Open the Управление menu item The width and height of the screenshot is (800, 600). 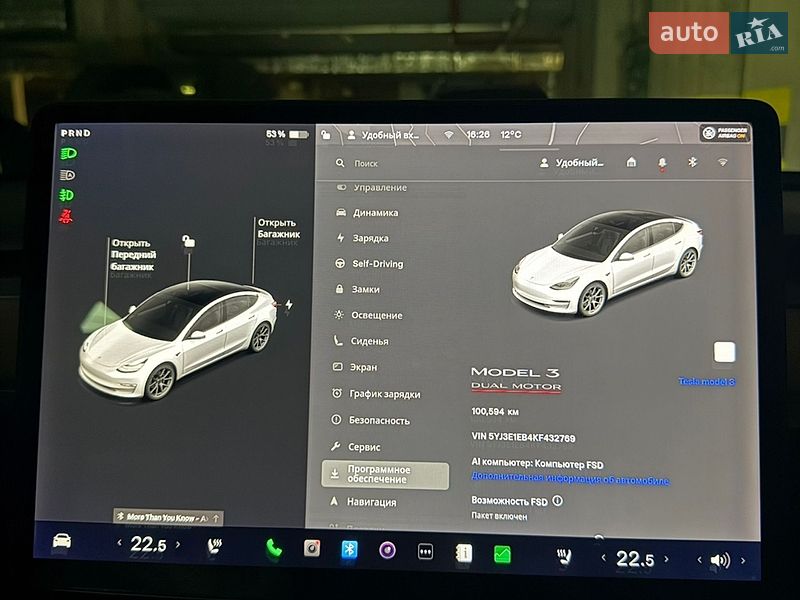click(373, 188)
